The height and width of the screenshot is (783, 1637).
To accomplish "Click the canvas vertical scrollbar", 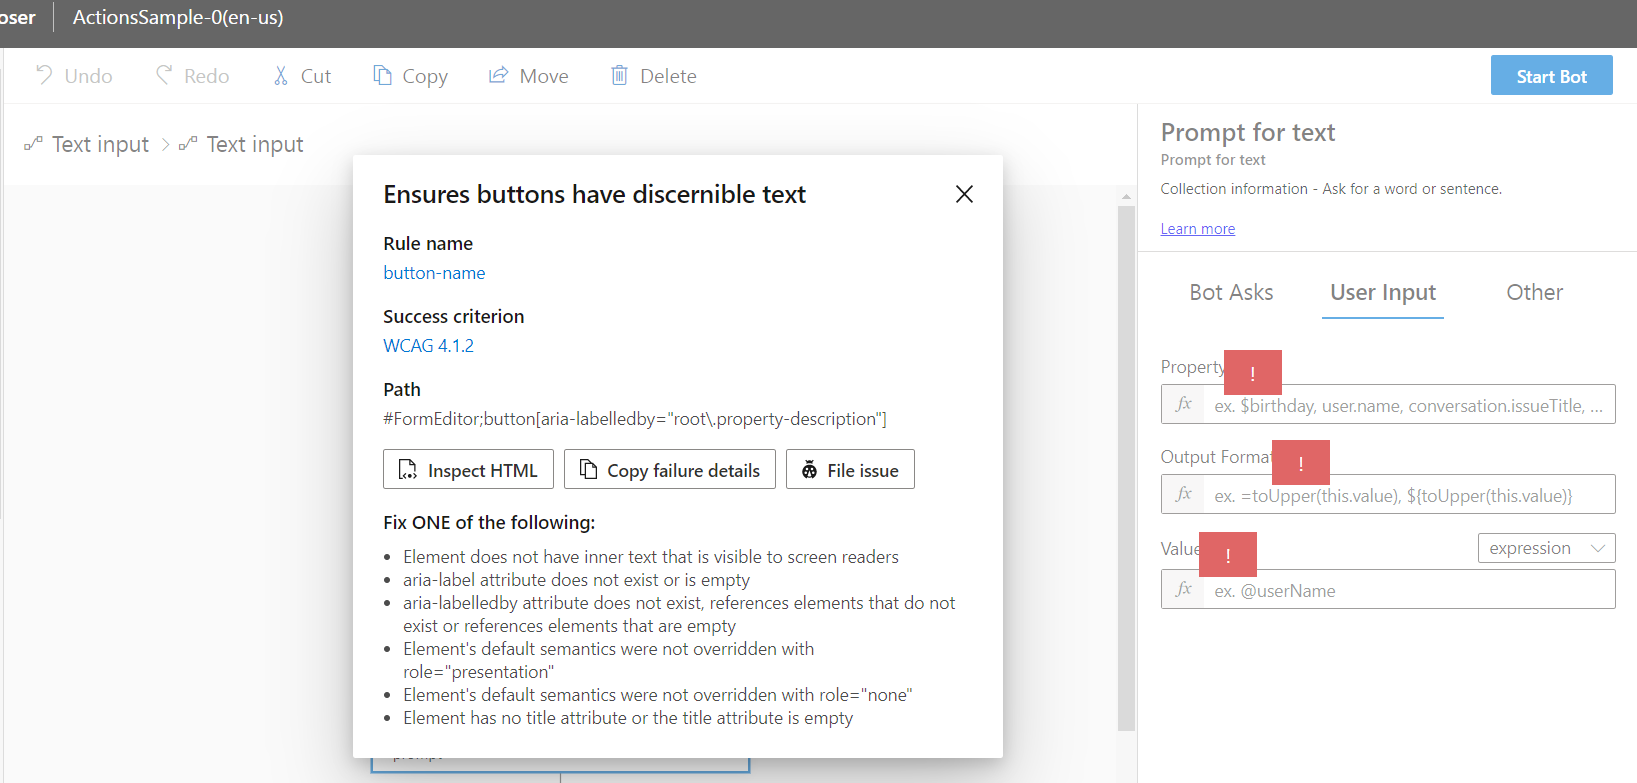I will [x=1126, y=468].
